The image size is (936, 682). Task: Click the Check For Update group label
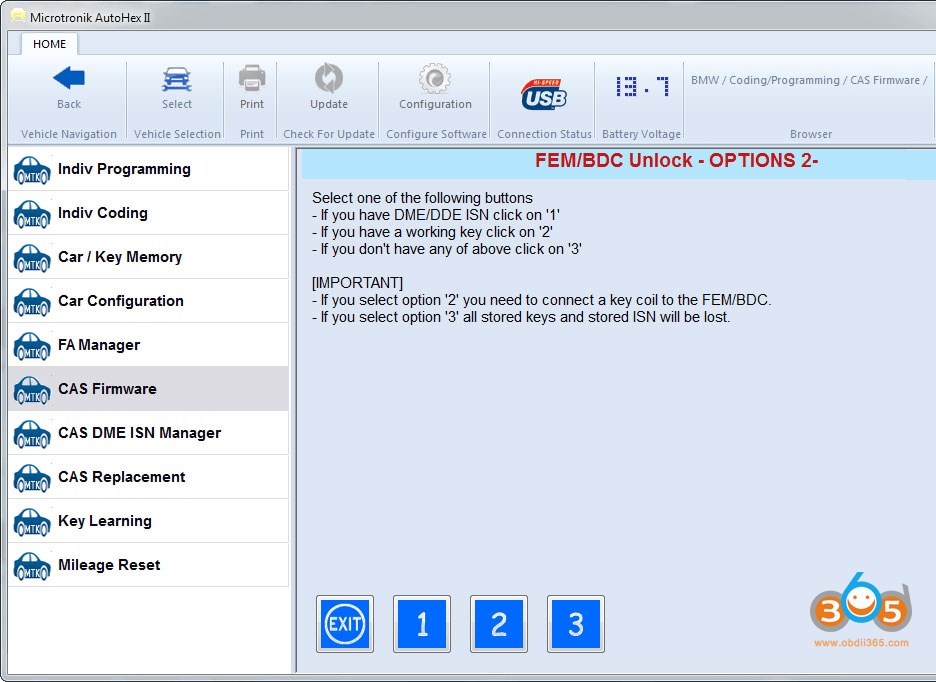[329, 134]
